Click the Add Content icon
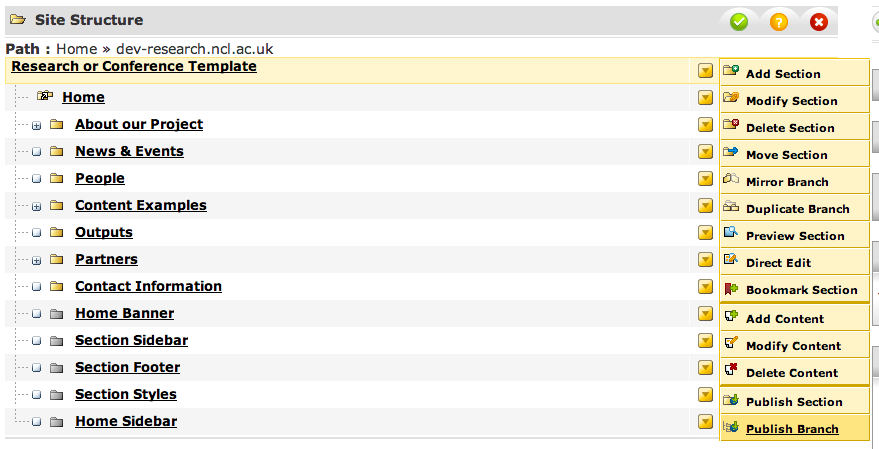Screen dimensions: 879x449 (x=731, y=317)
